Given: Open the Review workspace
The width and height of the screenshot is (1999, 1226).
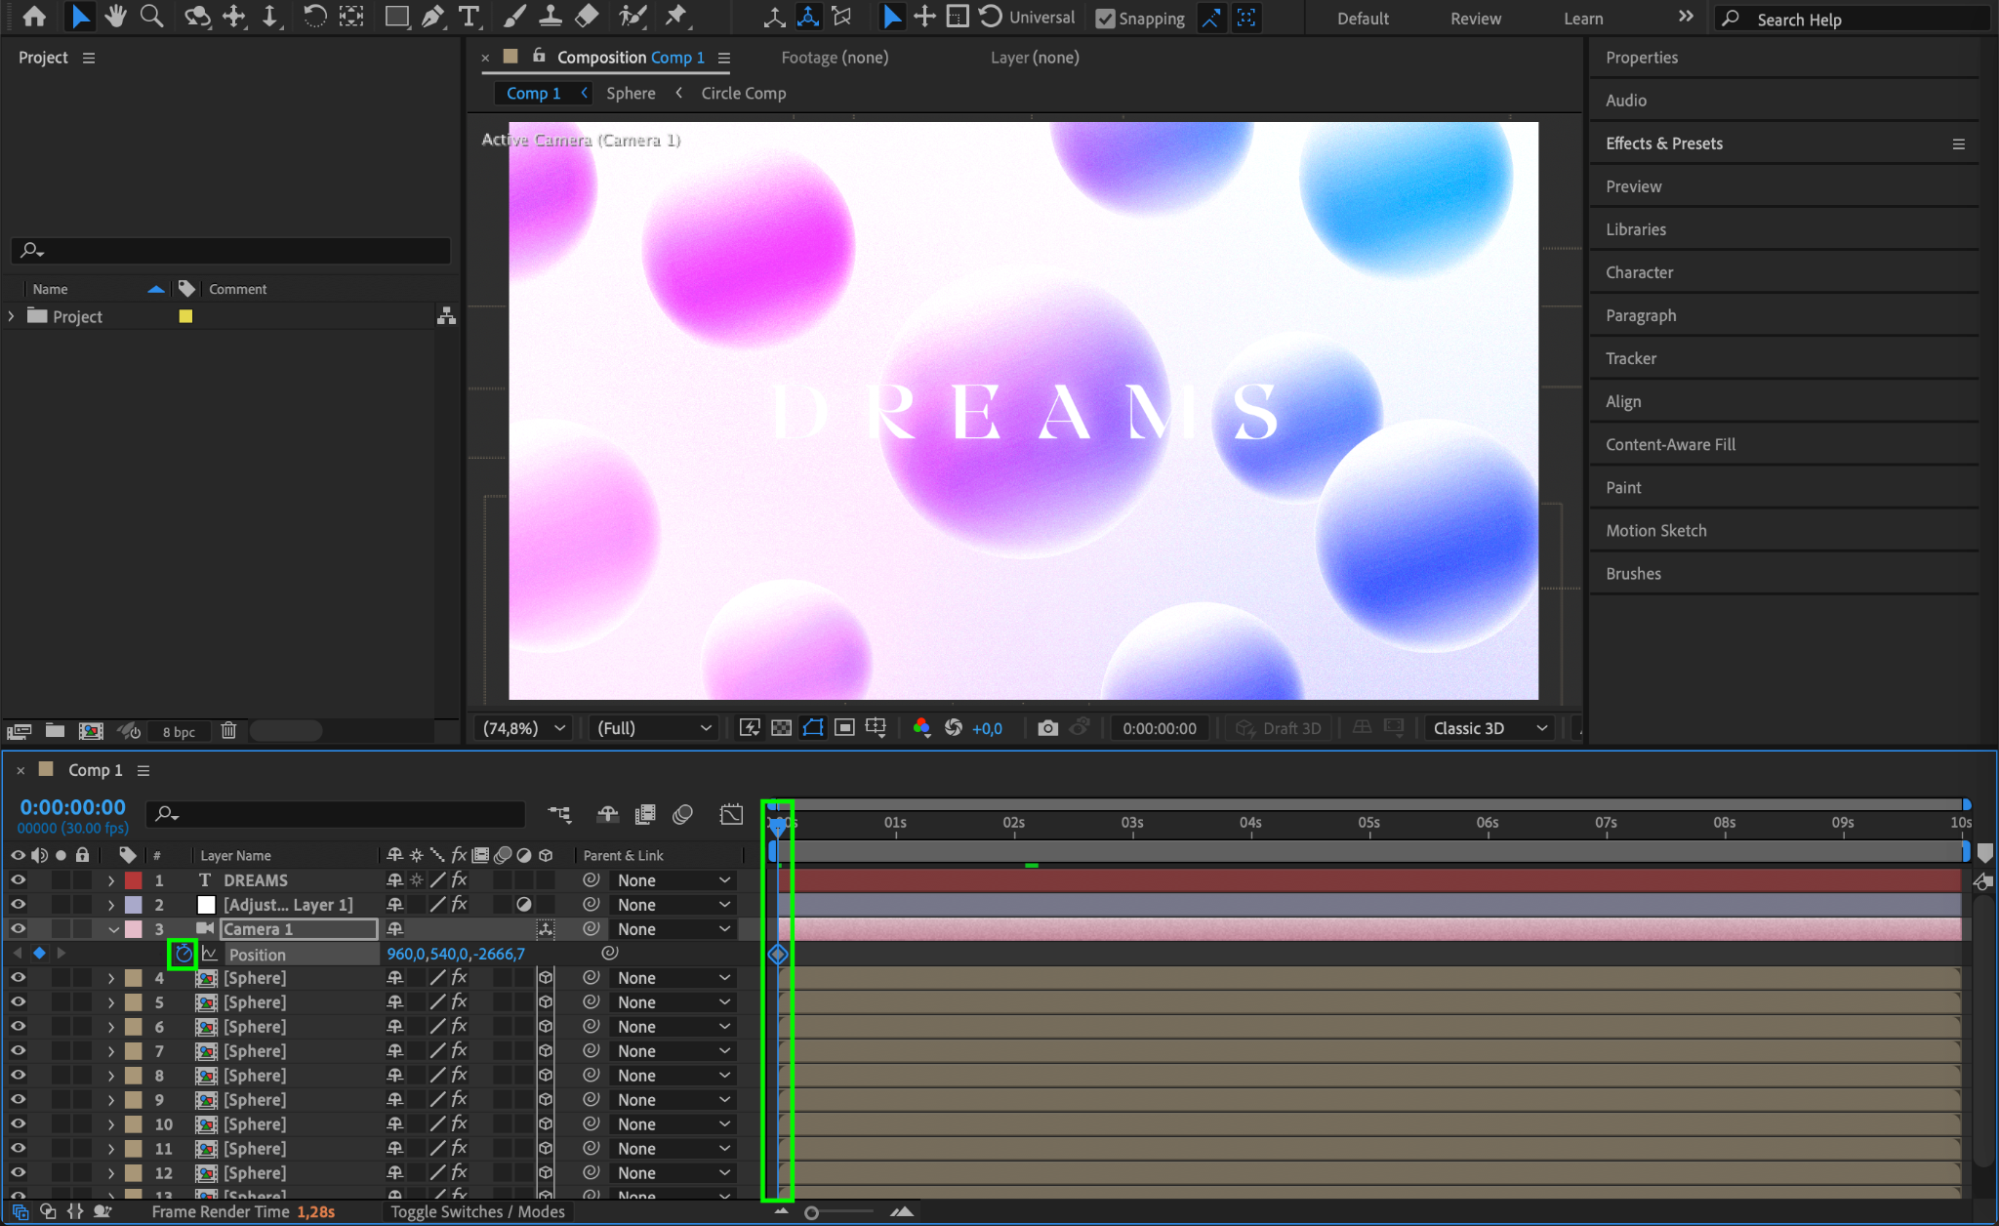Looking at the screenshot, I should tap(1475, 18).
